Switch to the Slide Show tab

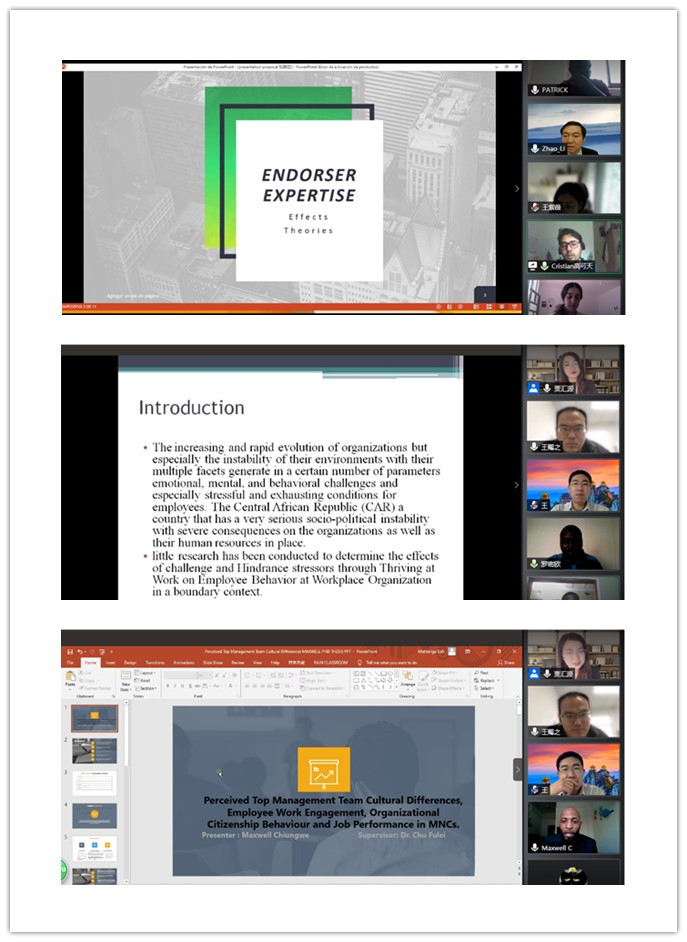(213, 662)
